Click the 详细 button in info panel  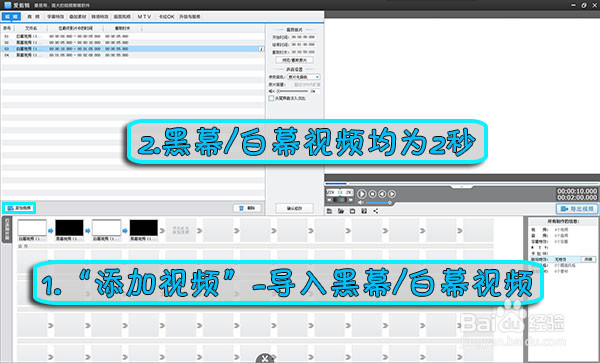pyautogui.click(x=588, y=259)
